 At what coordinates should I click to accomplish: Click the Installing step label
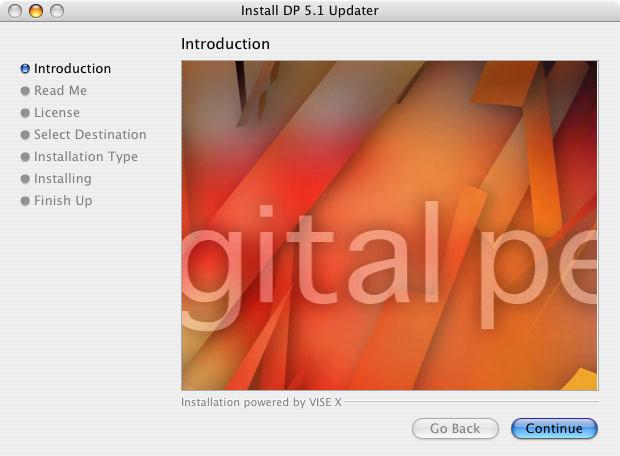coord(63,179)
